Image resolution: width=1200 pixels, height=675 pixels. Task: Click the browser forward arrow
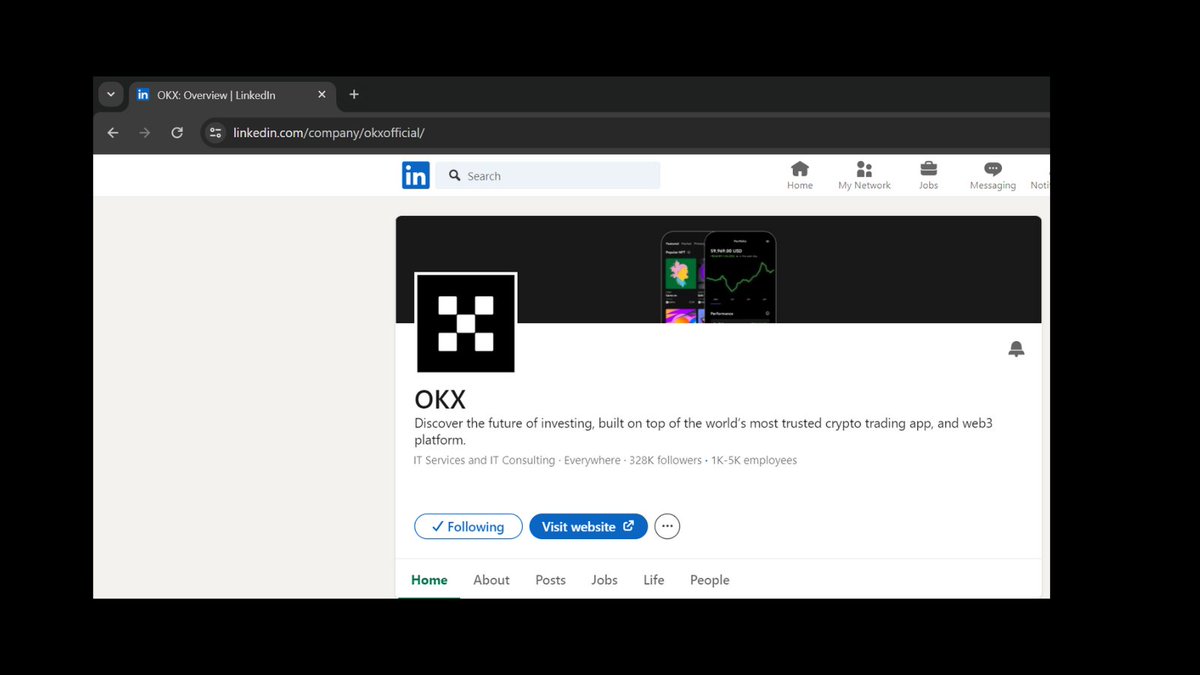tap(145, 133)
